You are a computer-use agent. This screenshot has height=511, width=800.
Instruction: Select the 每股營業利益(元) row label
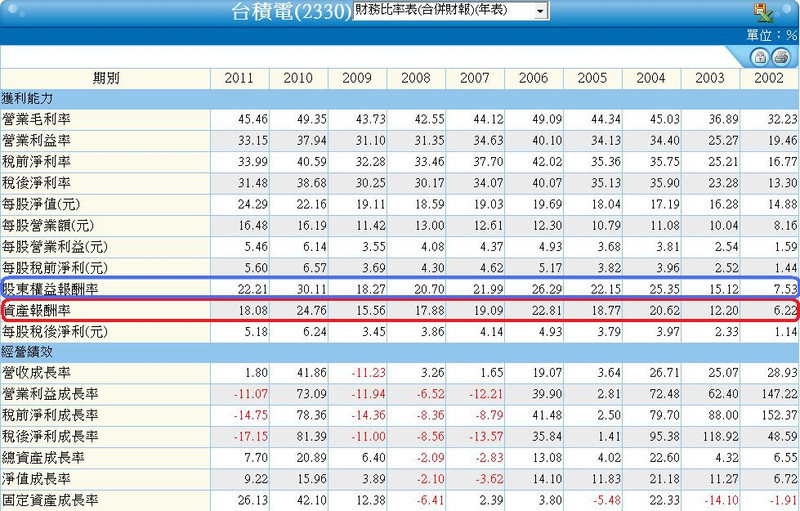[55, 247]
